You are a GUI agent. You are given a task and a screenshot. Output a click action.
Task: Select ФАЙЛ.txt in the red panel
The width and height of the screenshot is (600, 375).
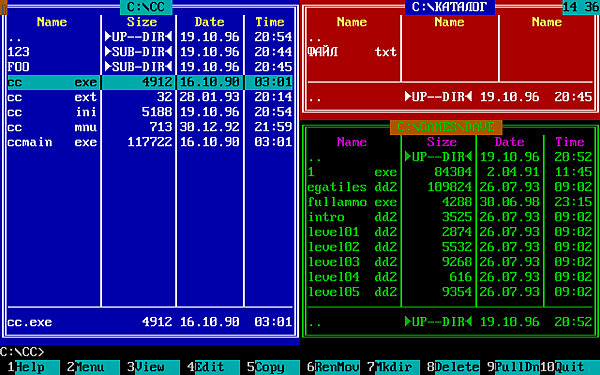tap(352, 52)
